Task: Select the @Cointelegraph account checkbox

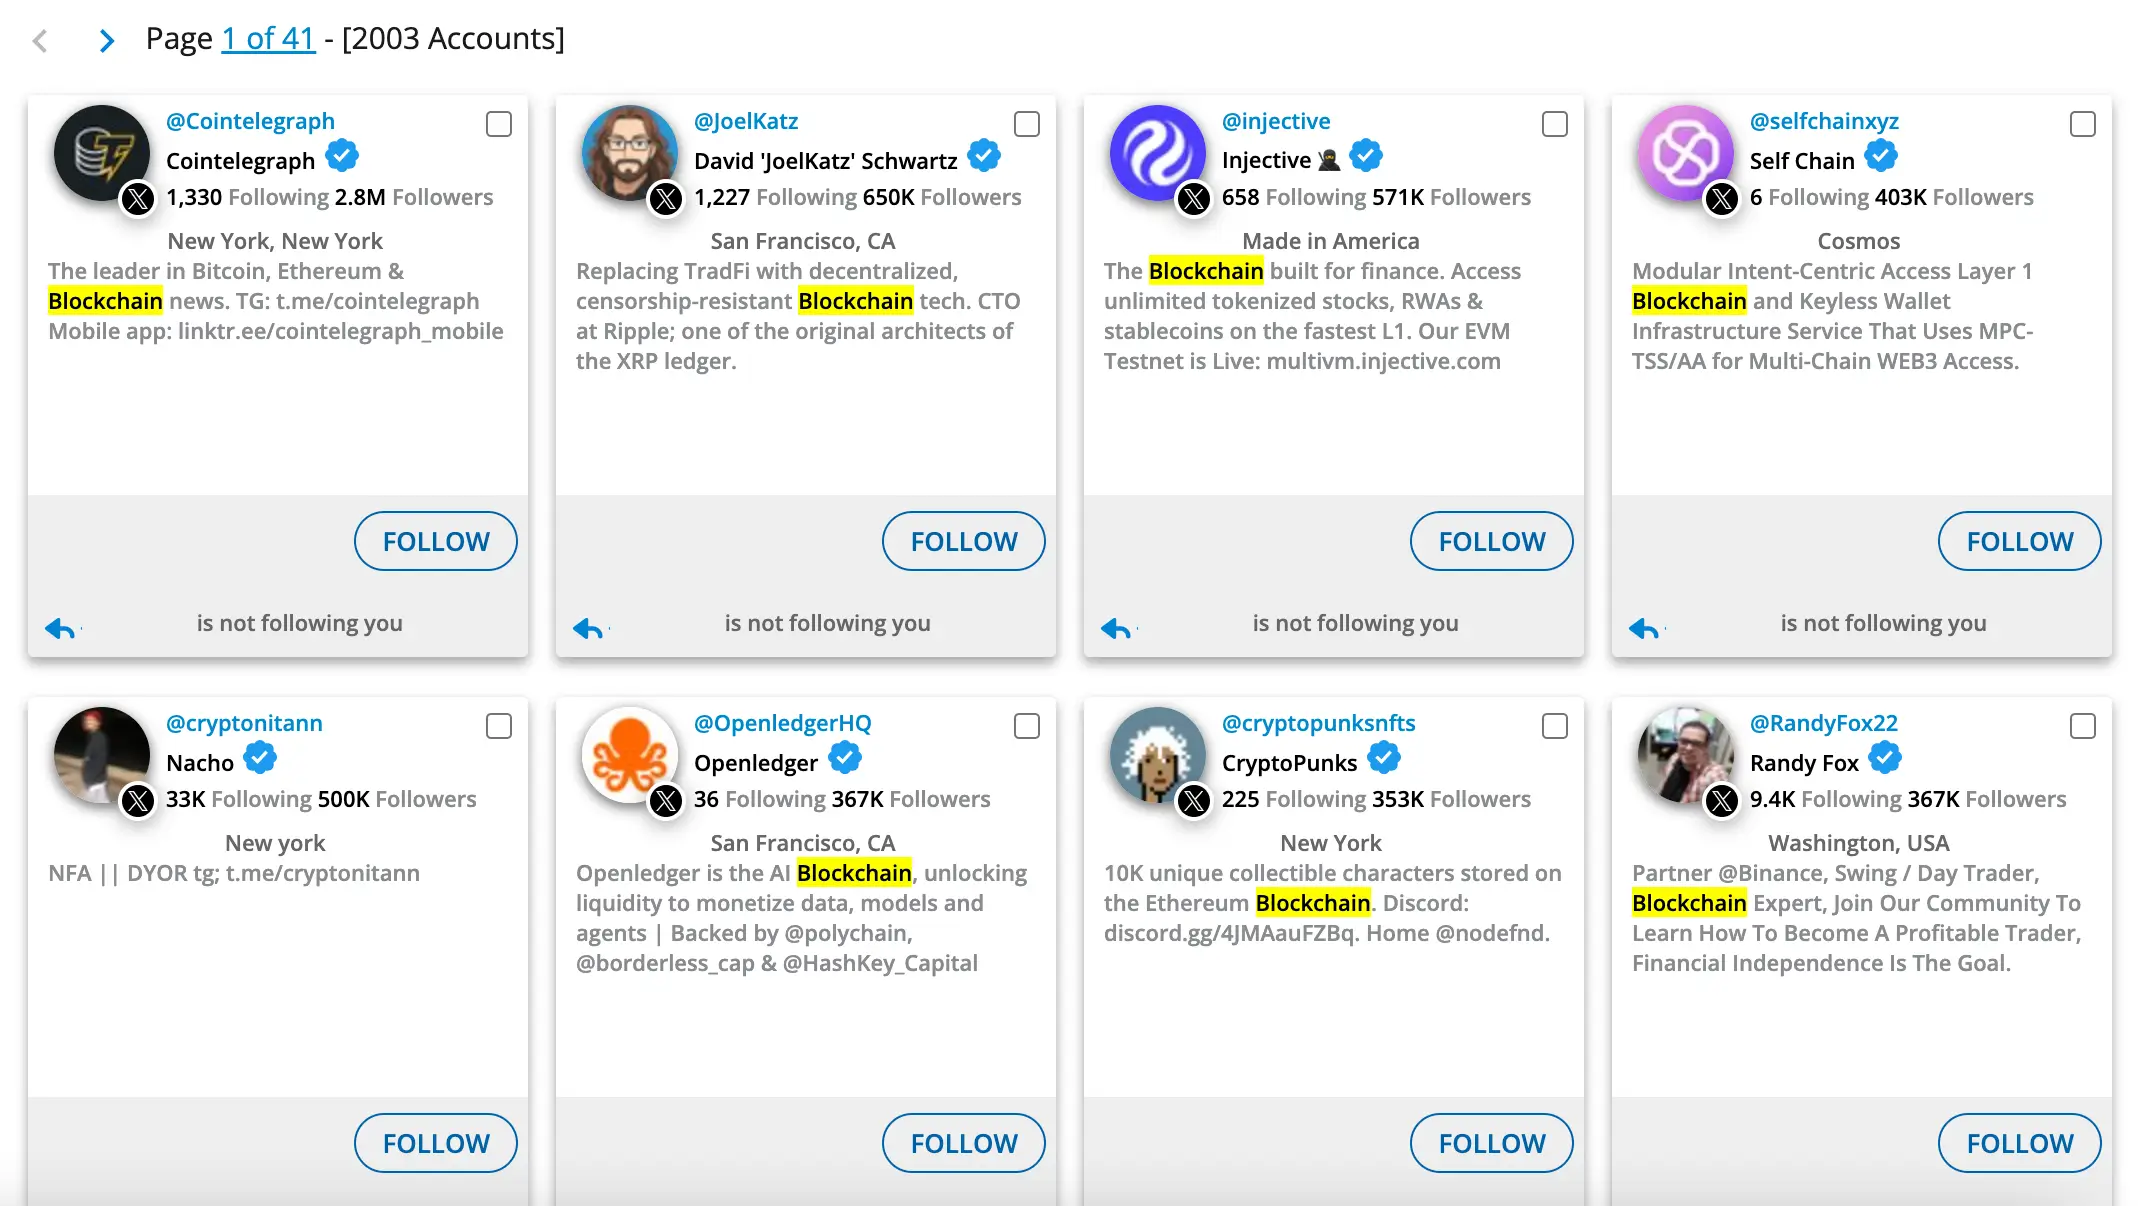Action: coord(499,124)
